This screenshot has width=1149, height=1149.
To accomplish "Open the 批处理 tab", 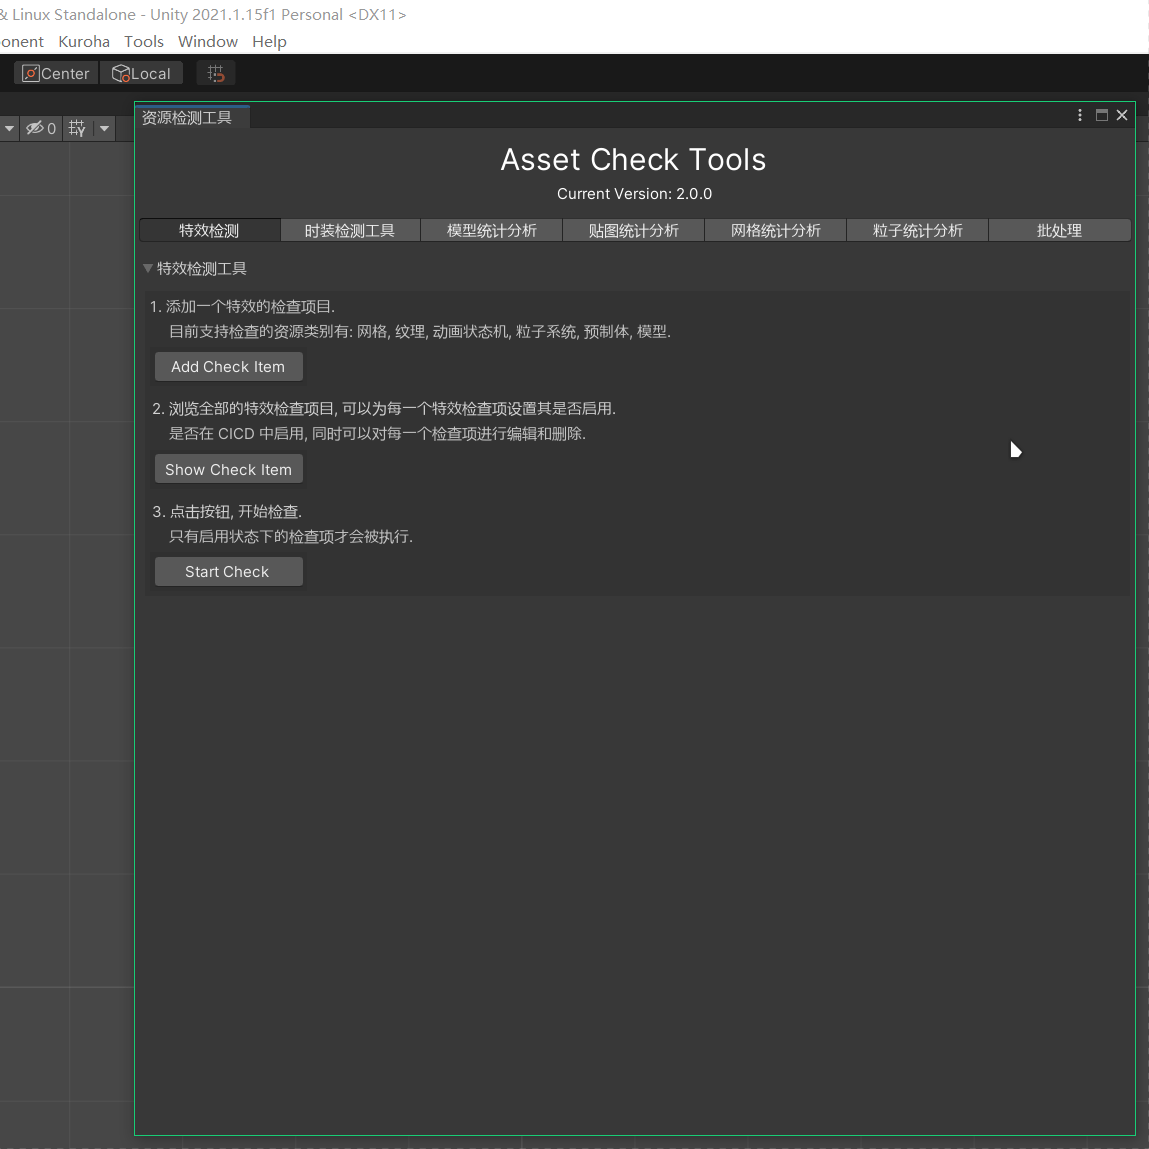I will 1059,230.
